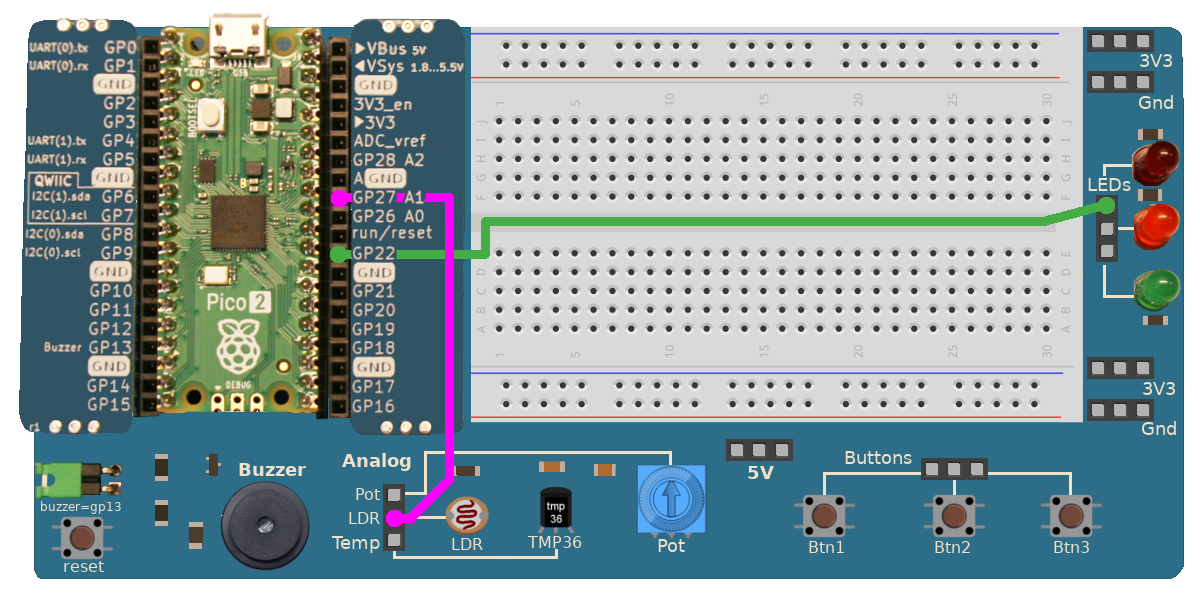Click the GP8 pin label
The width and height of the screenshot is (1200, 598).
click(119, 234)
